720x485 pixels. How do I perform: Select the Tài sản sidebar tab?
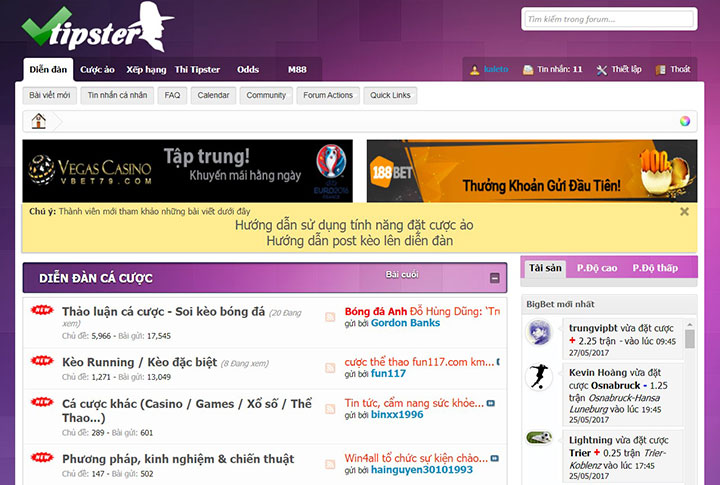pos(545,268)
